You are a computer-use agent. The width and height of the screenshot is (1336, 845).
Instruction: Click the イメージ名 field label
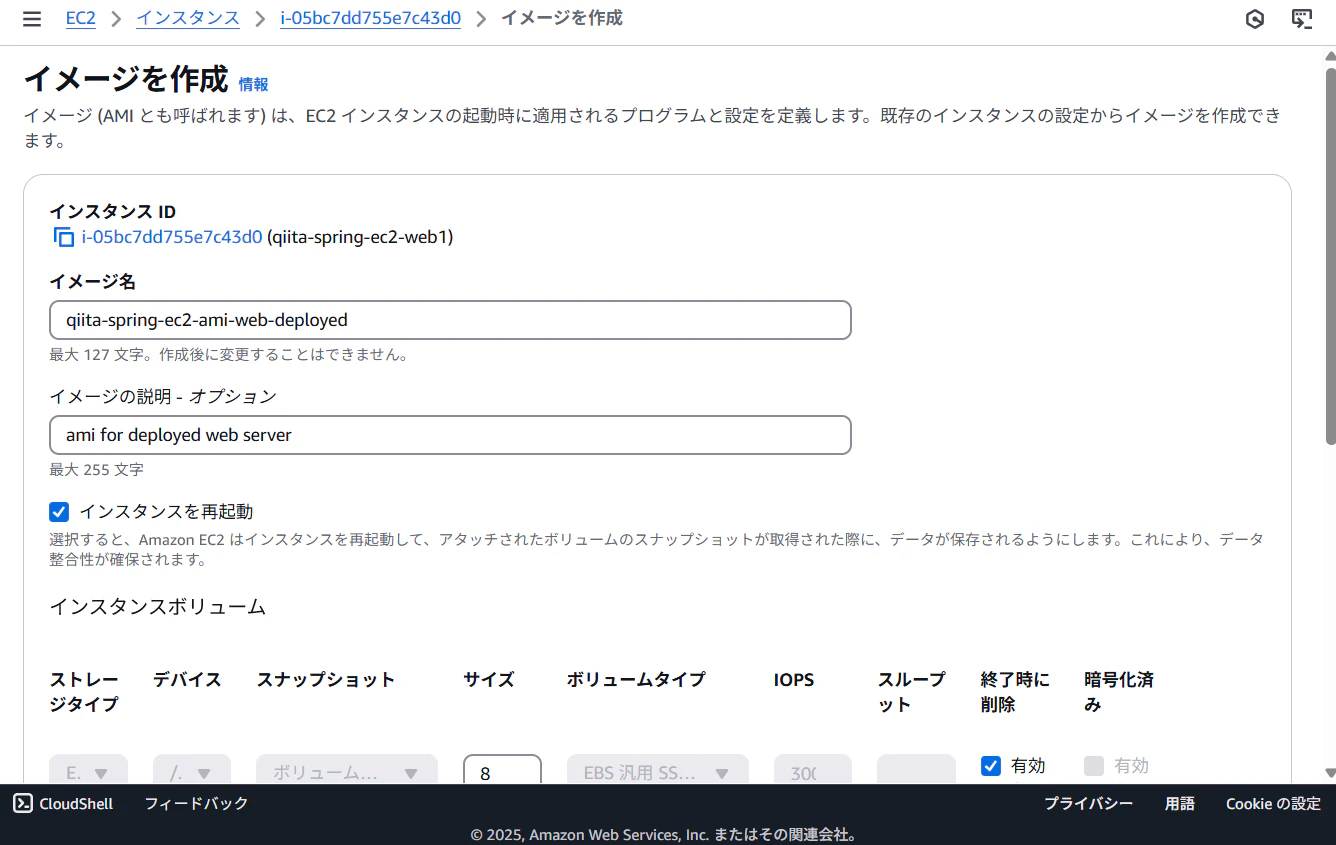pyautogui.click(x=93, y=282)
